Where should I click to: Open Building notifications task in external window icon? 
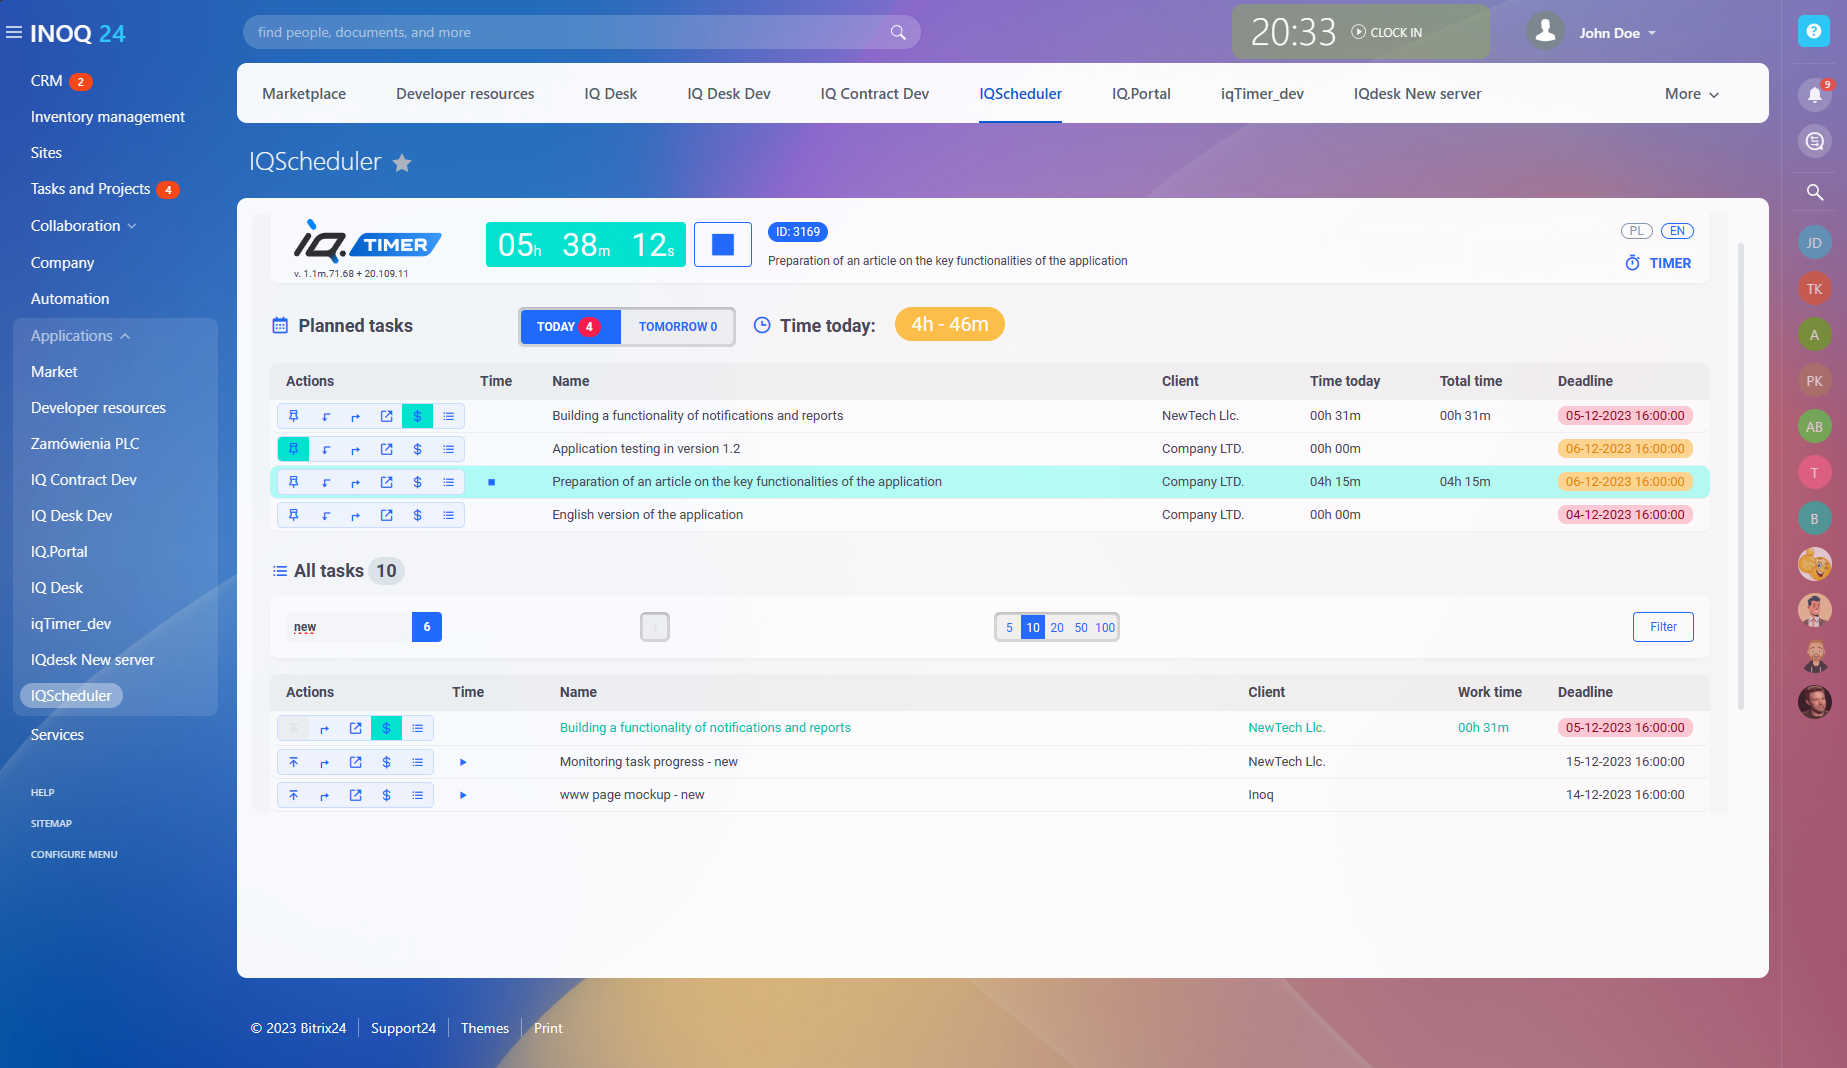coord(386,416)
